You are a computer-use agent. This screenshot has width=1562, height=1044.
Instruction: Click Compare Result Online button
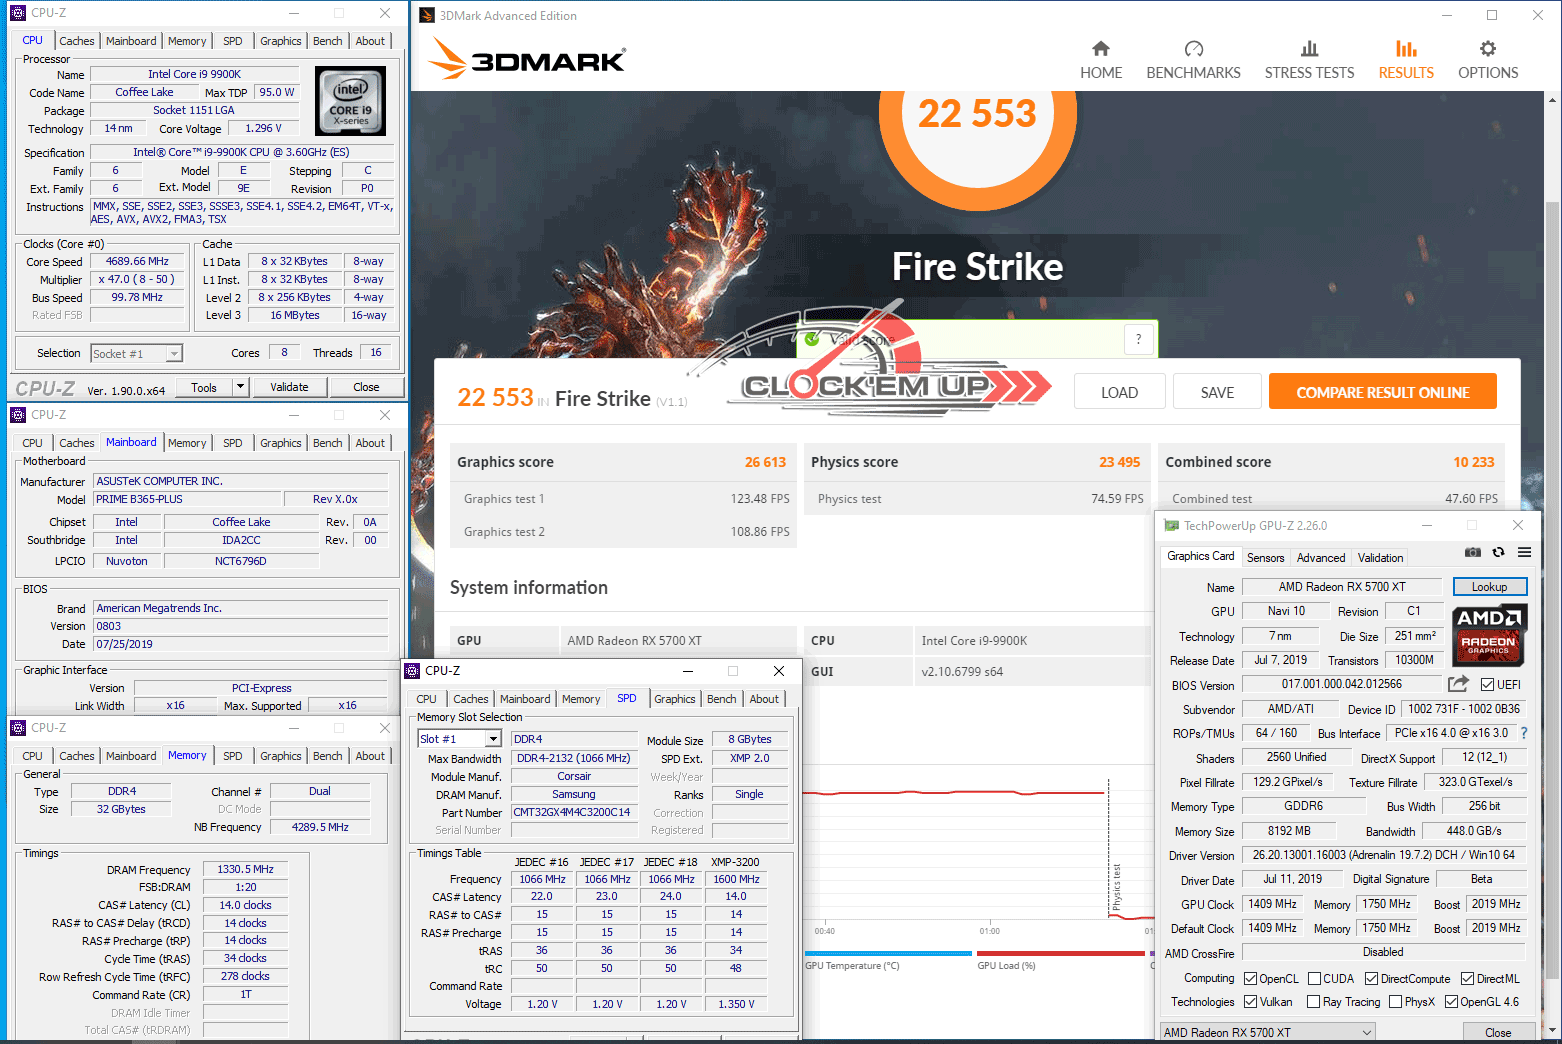1382,392
